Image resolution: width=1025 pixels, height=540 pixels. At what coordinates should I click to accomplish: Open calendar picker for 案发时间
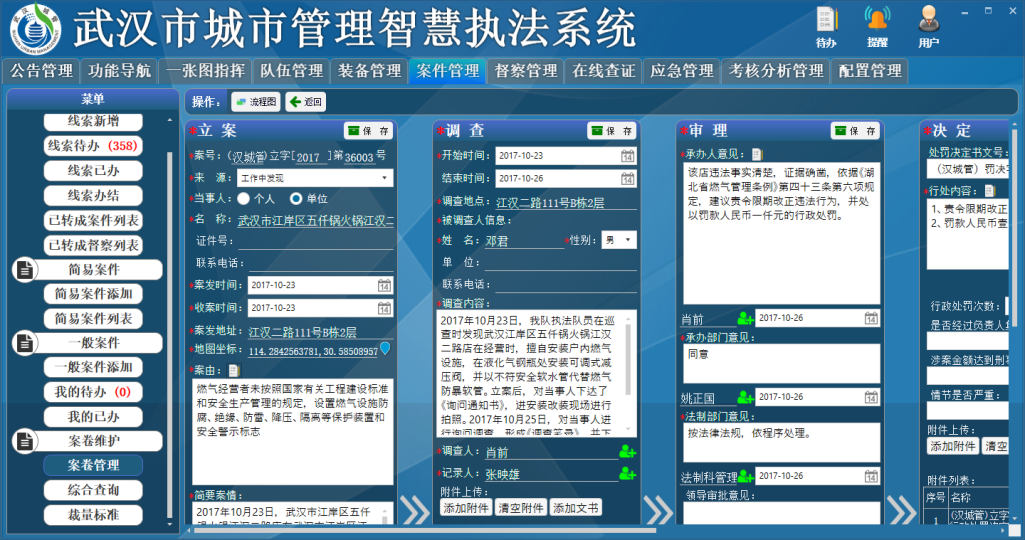[384, 285]
